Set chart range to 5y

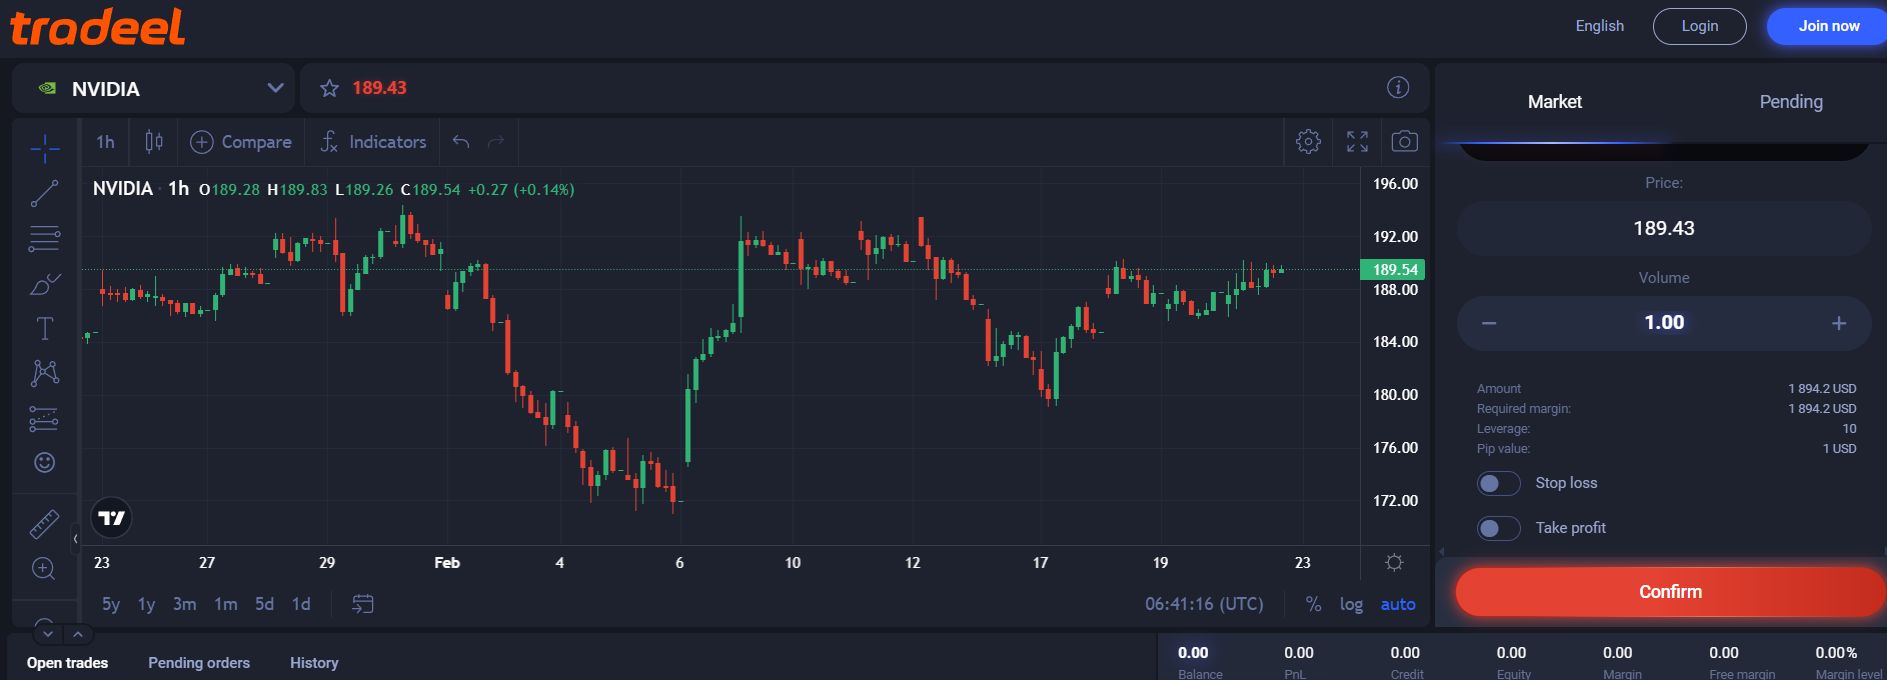[x=111, y=604]
